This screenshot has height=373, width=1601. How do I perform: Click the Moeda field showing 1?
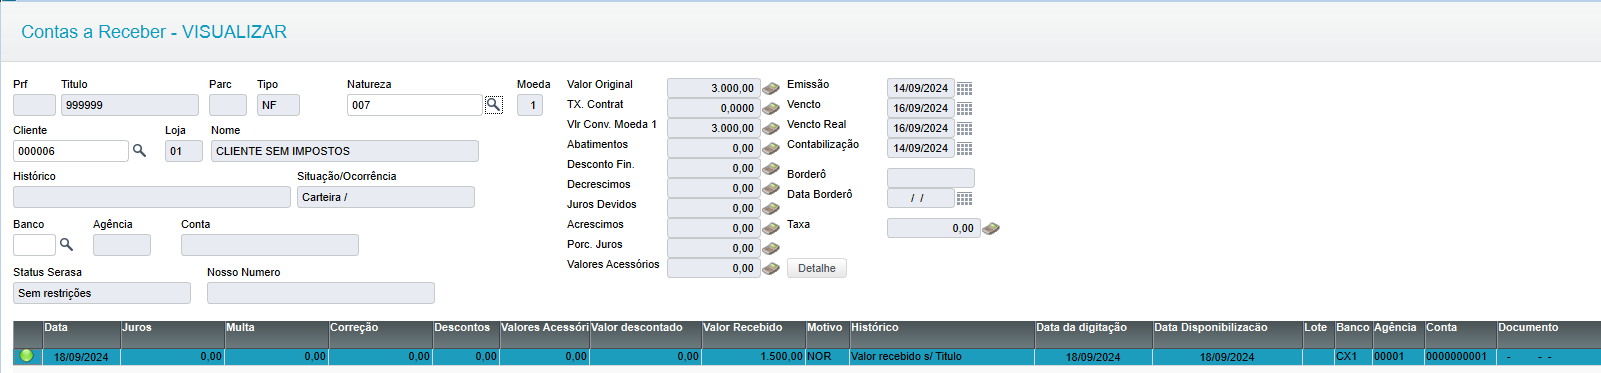(530, 105)
